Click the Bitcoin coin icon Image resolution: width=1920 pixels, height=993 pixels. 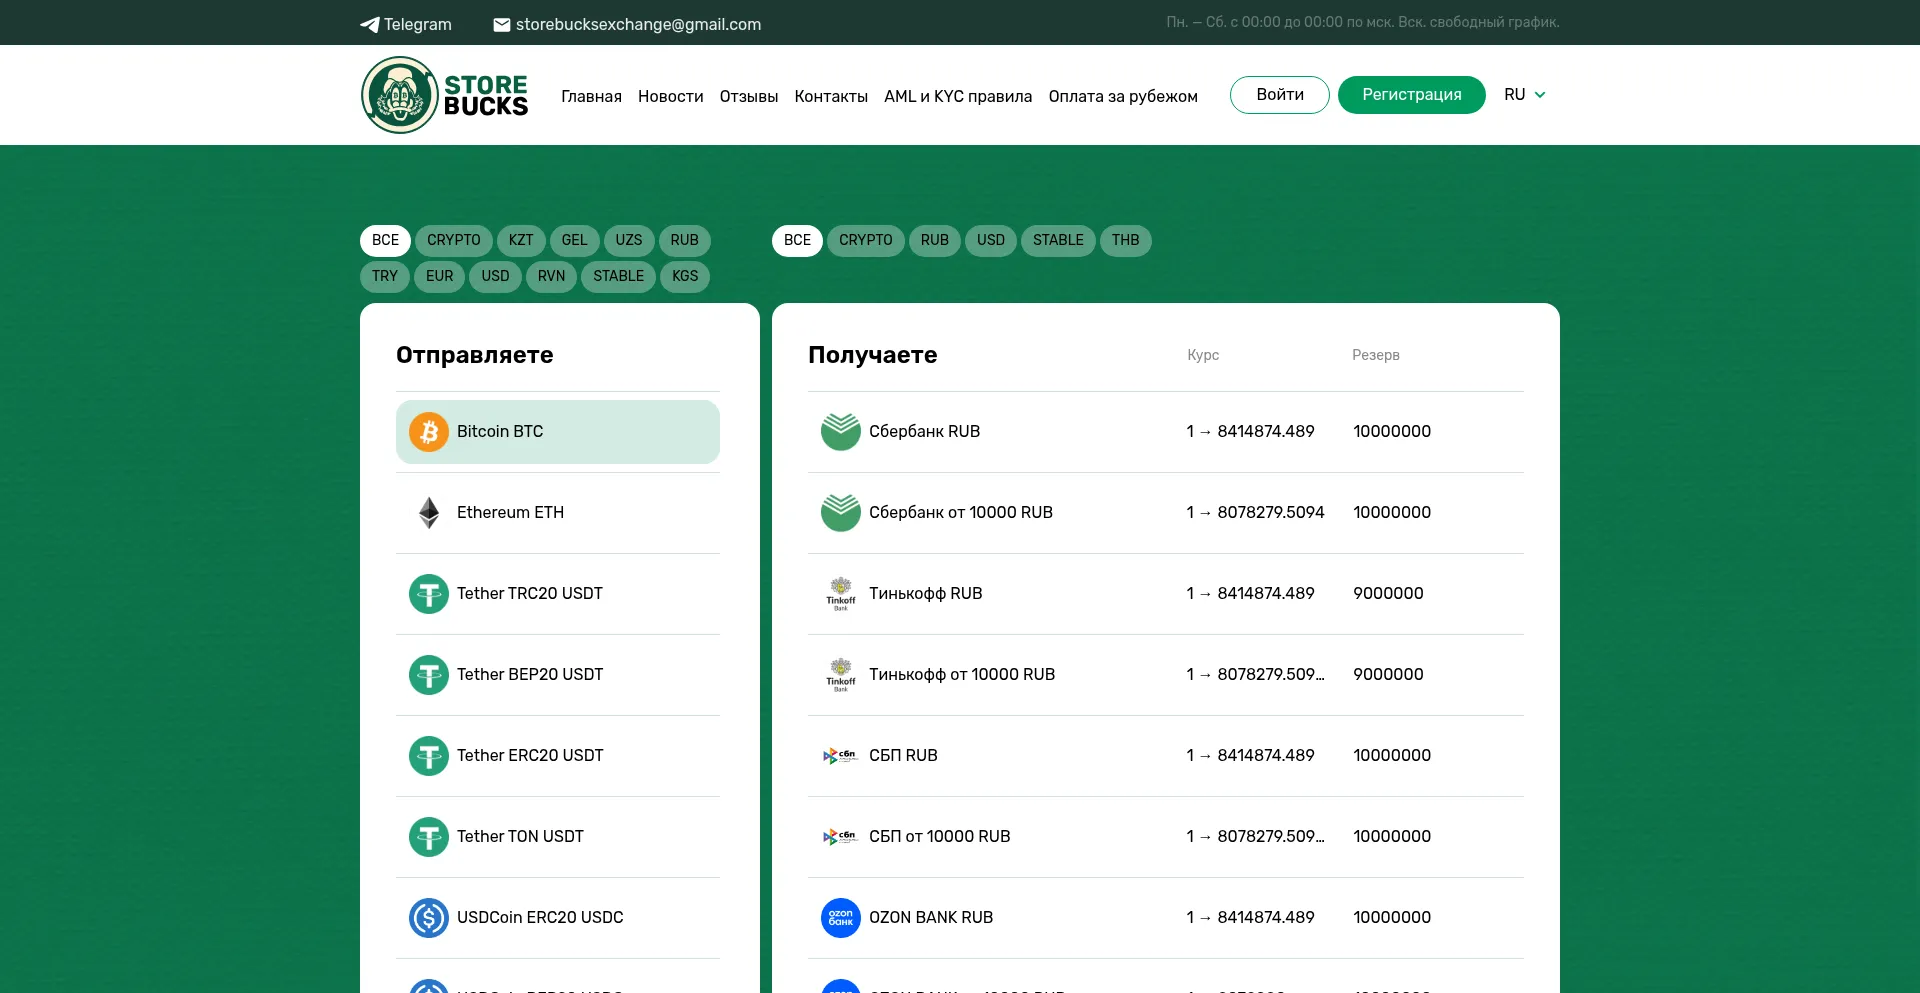tap(429, 432)
